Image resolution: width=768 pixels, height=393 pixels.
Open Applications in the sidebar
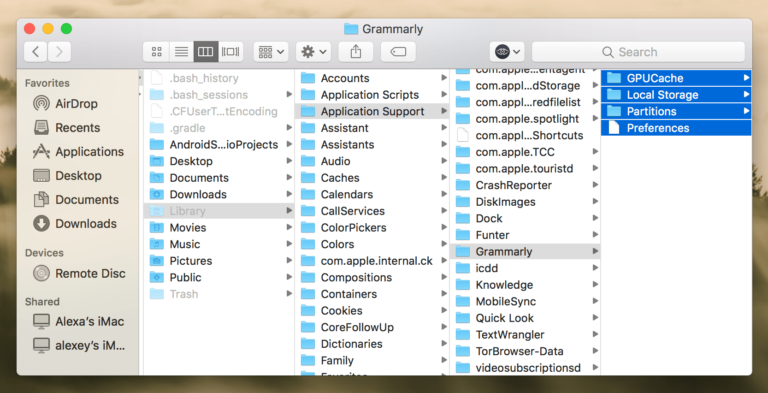(89, 152)
